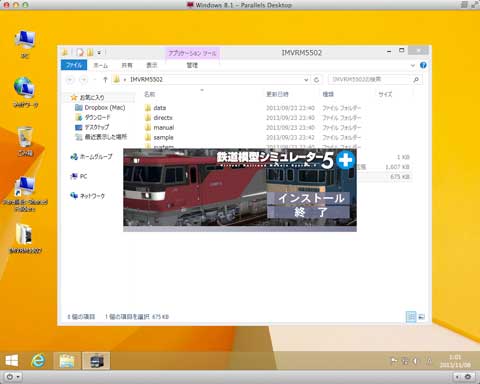Open the 共有 ribbon tab
Image resolution: width=480 pixels, height=384 pixels.
point(127,65)
